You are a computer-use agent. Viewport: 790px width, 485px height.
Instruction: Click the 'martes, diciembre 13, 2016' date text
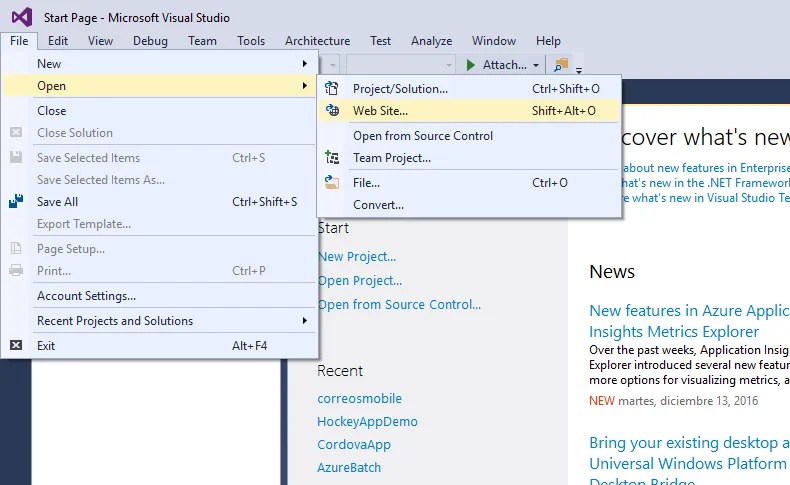[x=688, y=401]
